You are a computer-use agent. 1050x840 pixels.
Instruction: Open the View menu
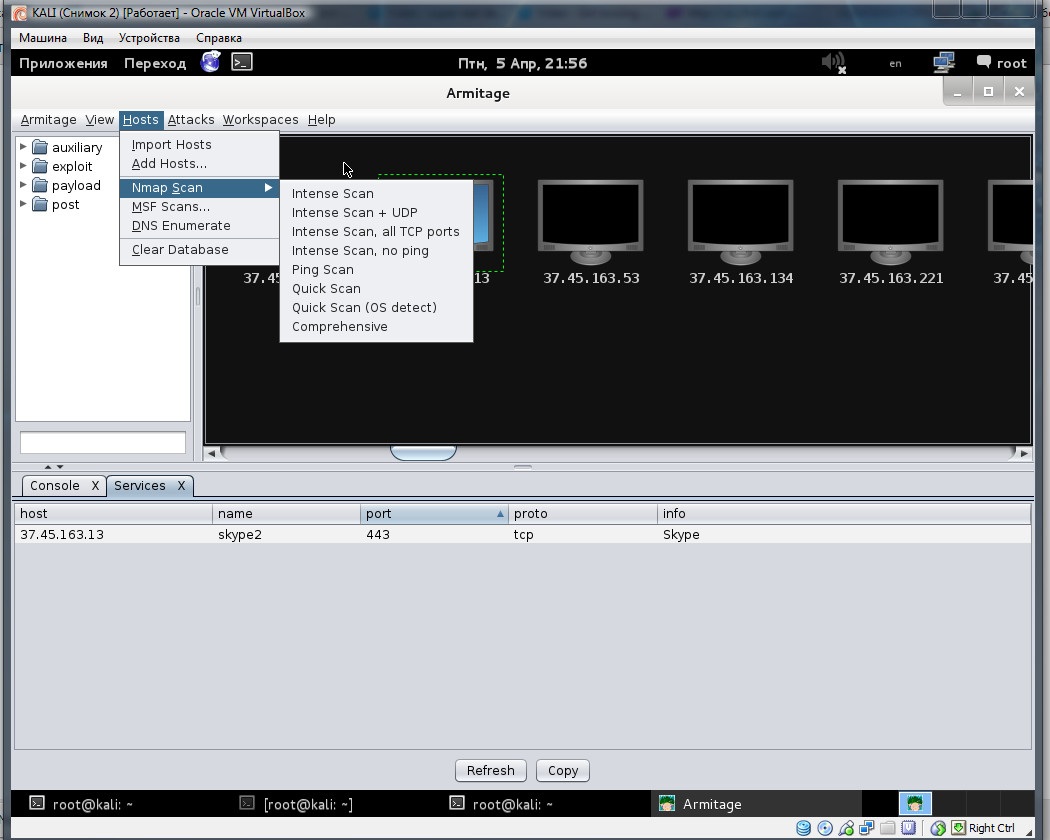(x=100, y=120)
